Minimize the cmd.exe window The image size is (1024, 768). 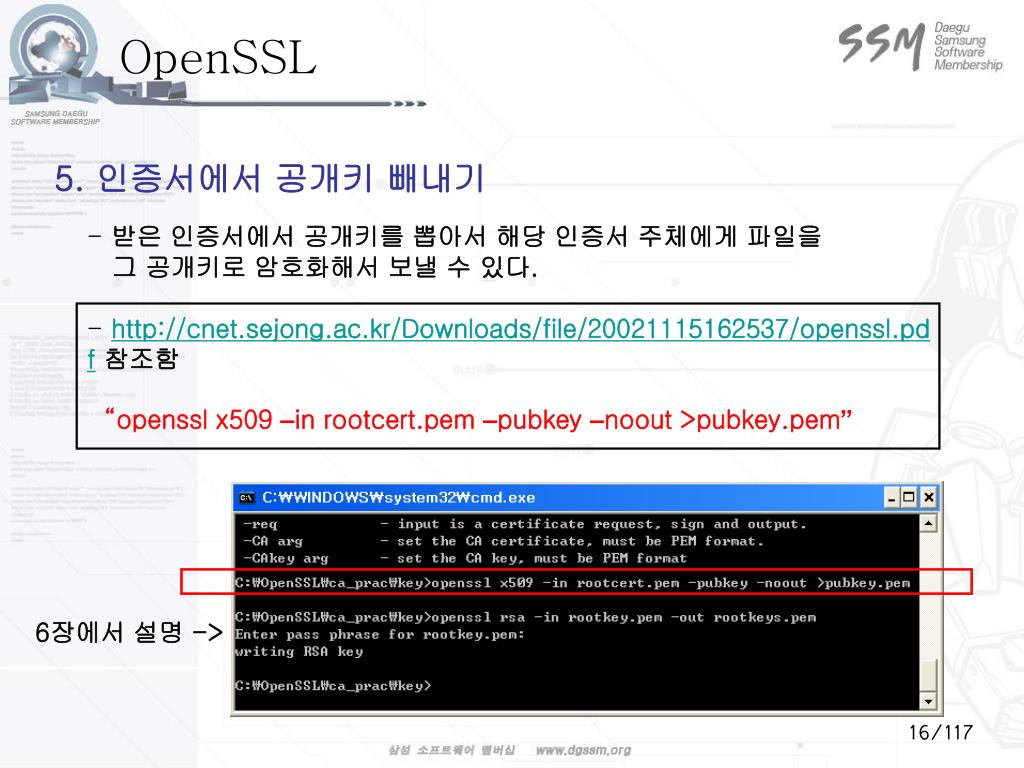point(892,498)
